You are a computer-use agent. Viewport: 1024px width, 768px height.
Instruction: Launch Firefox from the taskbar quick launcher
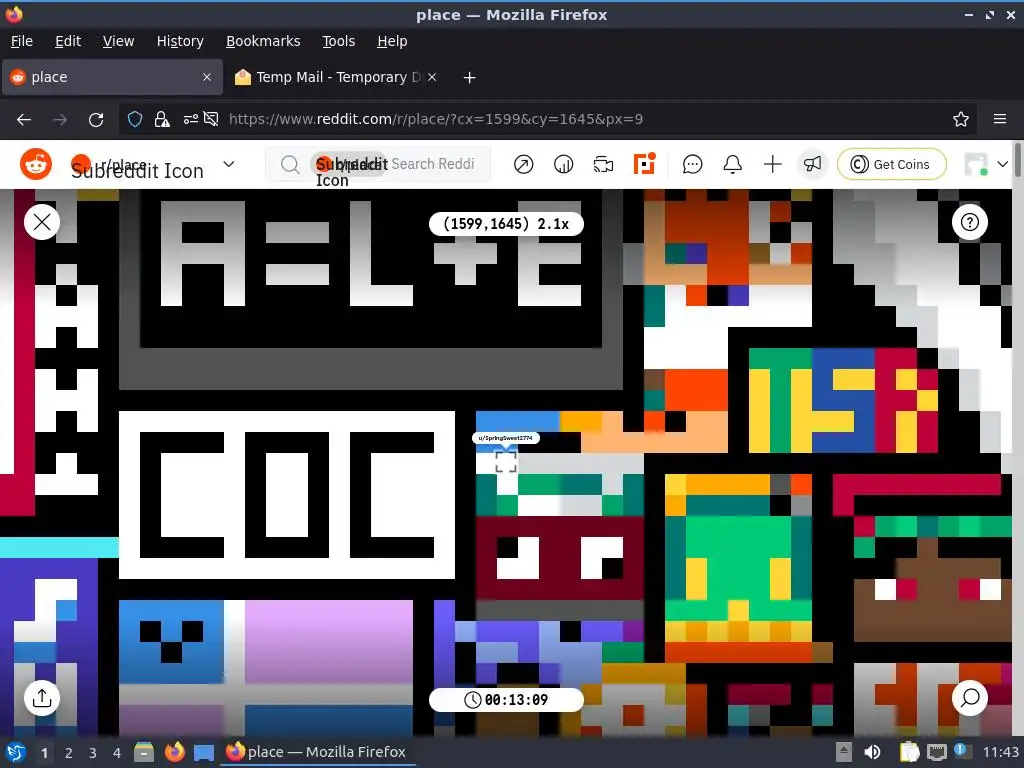point(174,752)
